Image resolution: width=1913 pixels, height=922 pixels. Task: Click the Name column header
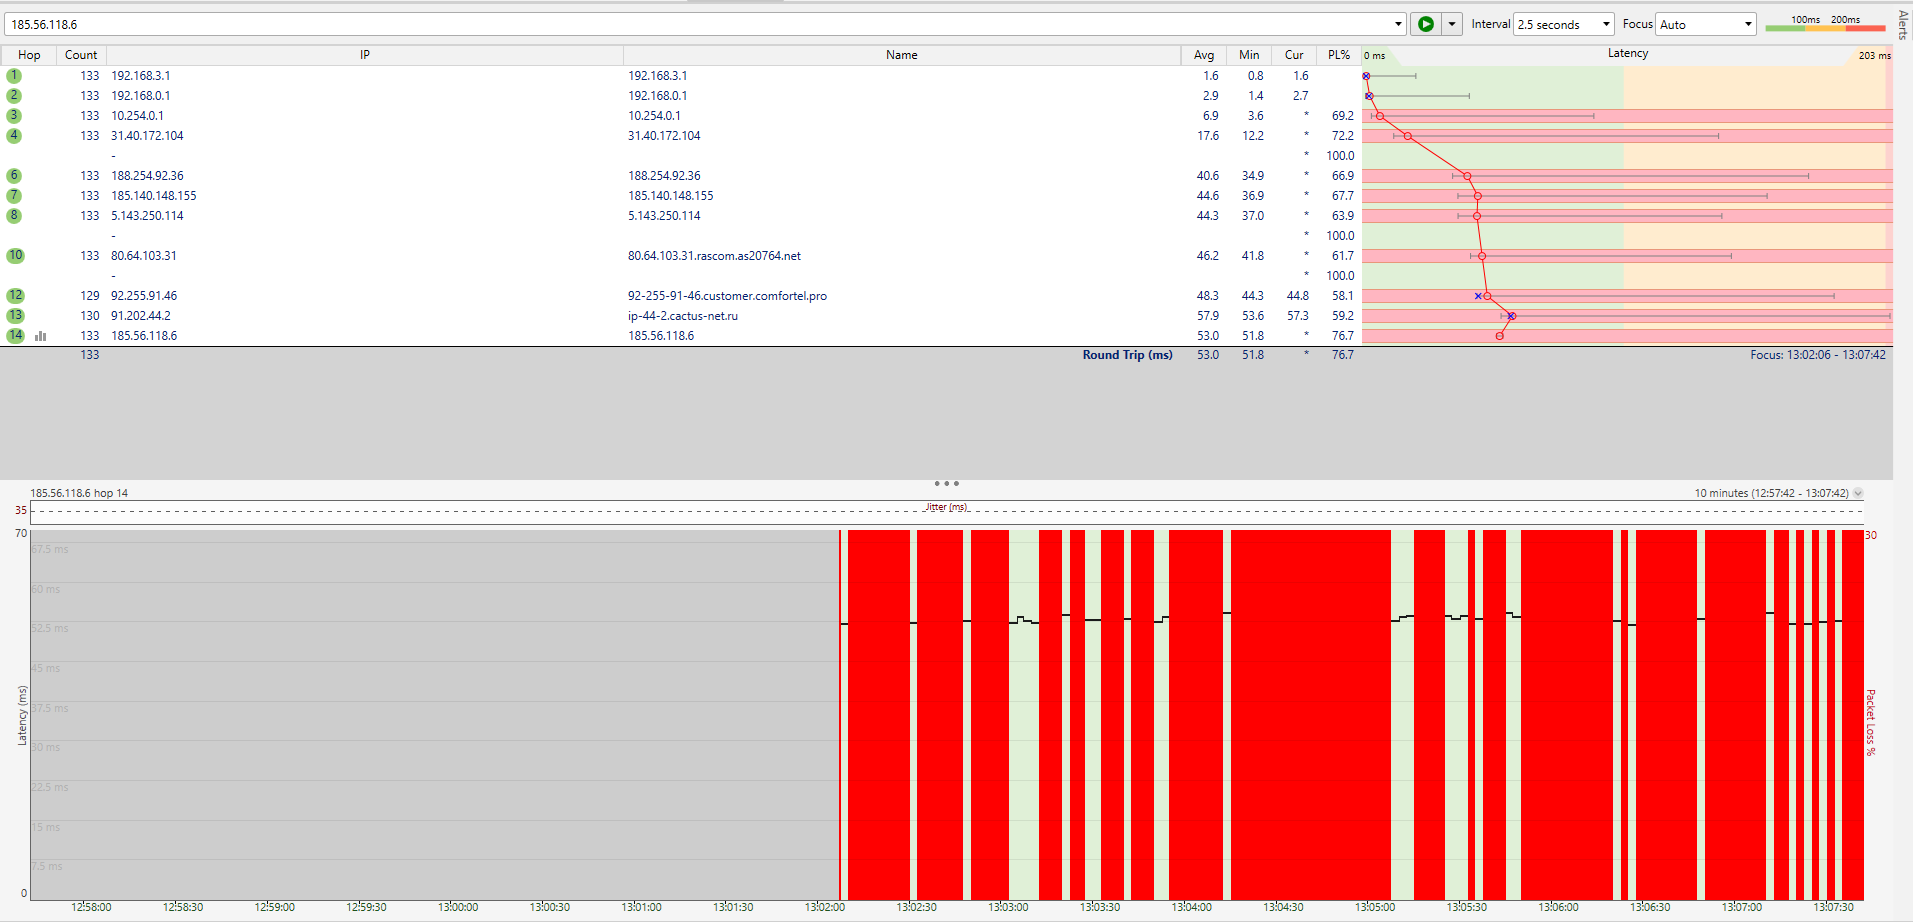coord(901,55)
